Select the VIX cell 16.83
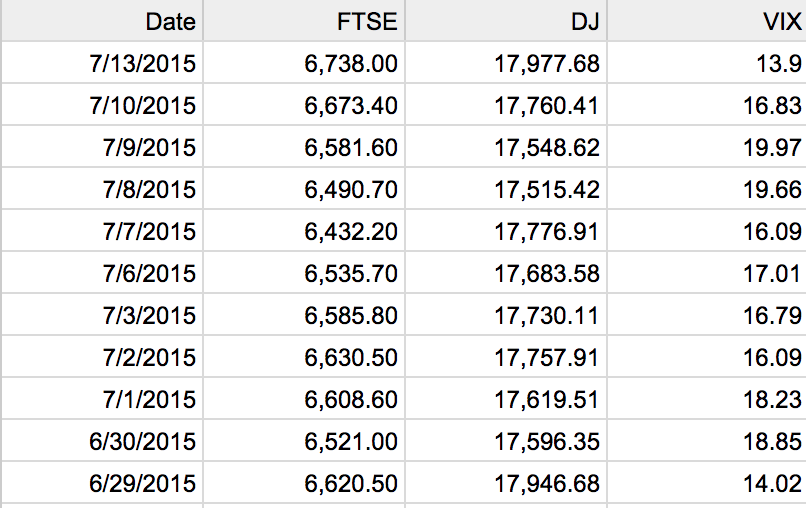The image size is (806, 508). 707,105
